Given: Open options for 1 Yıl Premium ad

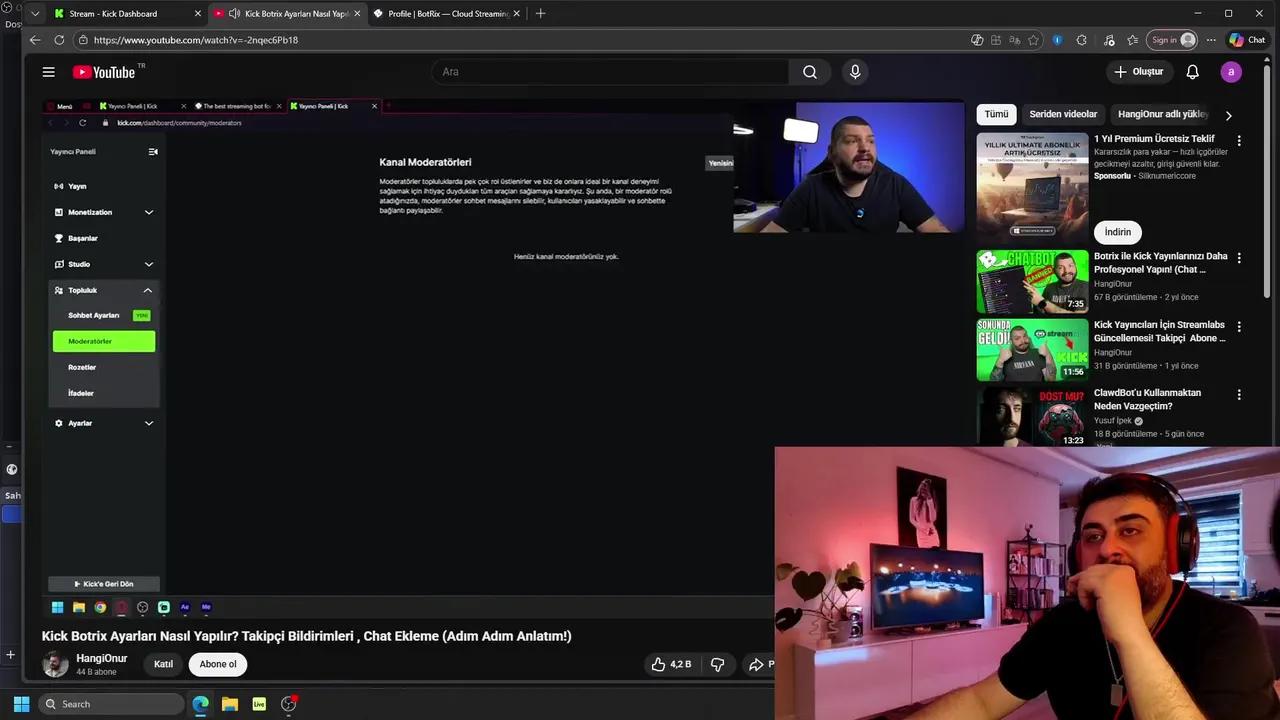Looking at the screenshot, I should 1239,141.
